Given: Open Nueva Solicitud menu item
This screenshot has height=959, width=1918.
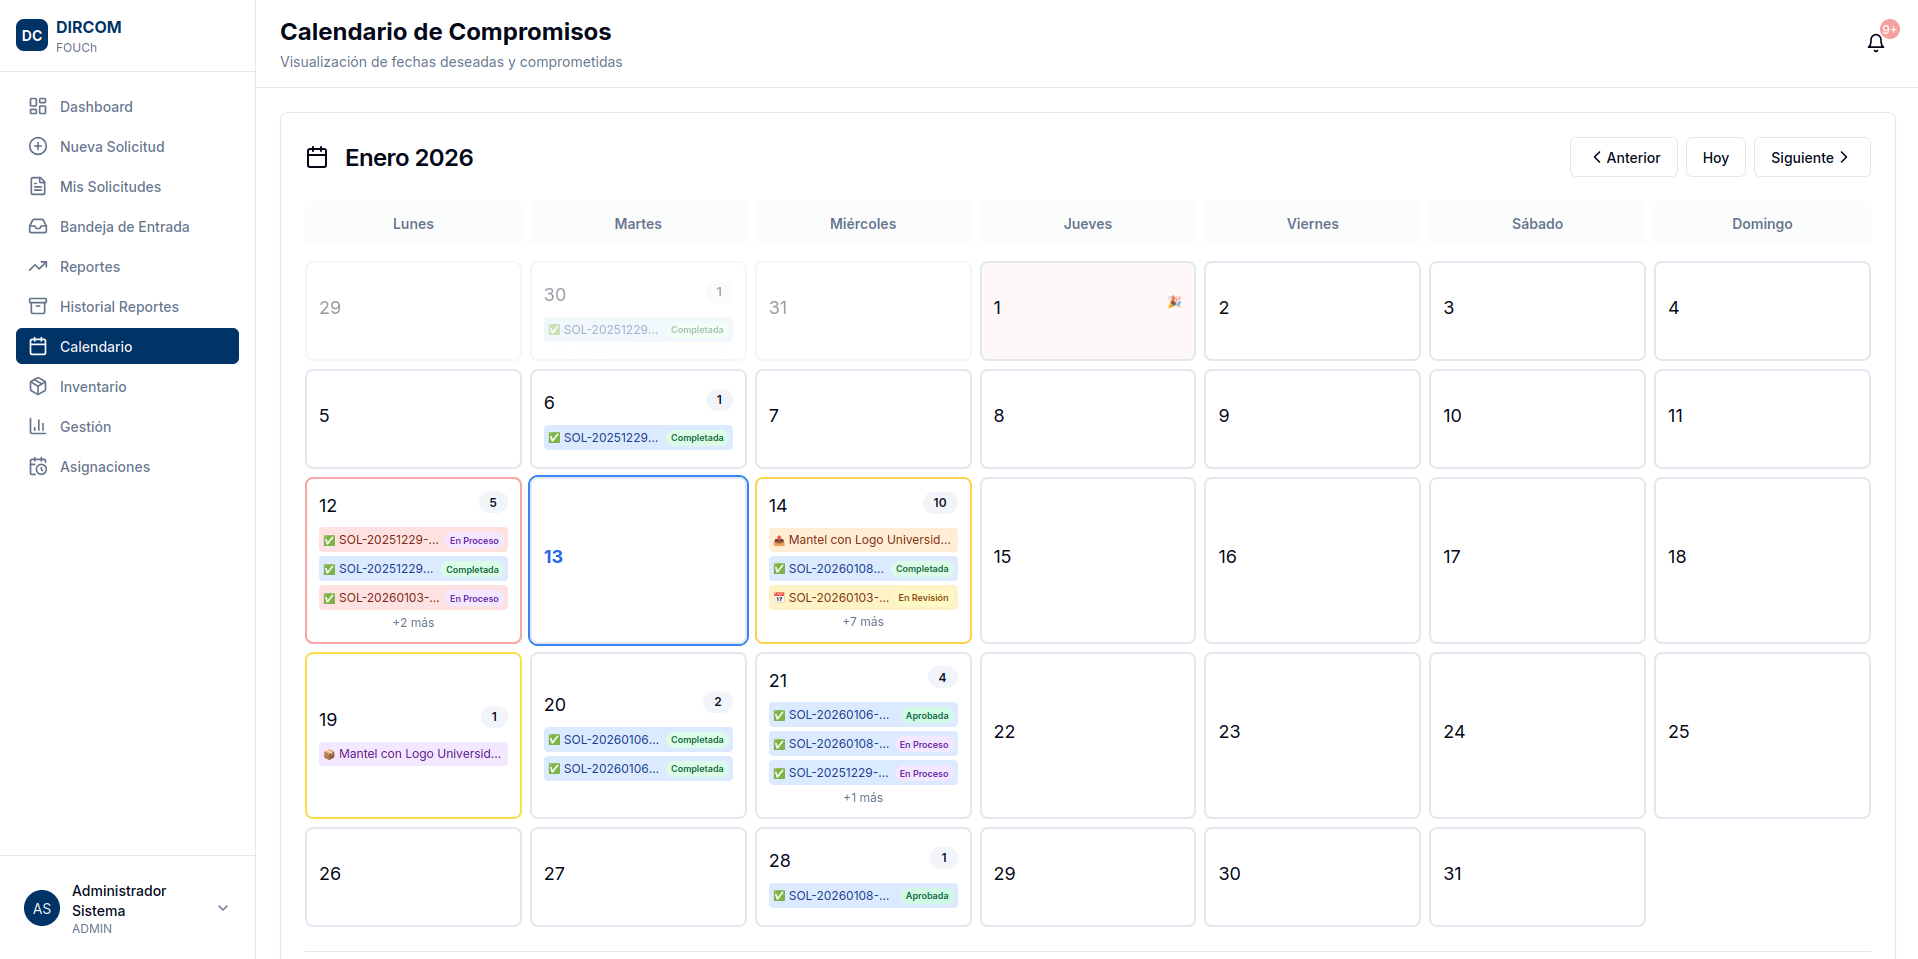Looking at the screenshot, I should coord(127,146).
